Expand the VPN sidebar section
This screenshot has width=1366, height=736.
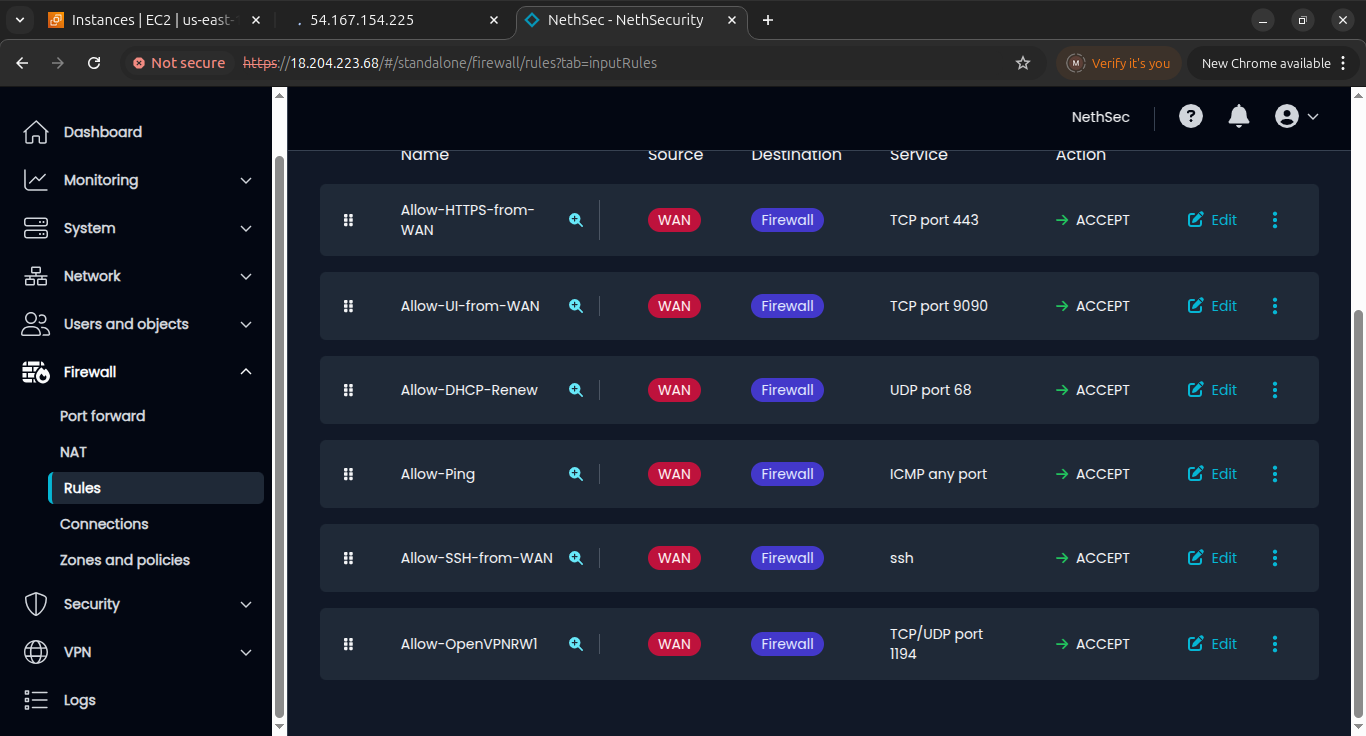[138, 652]
